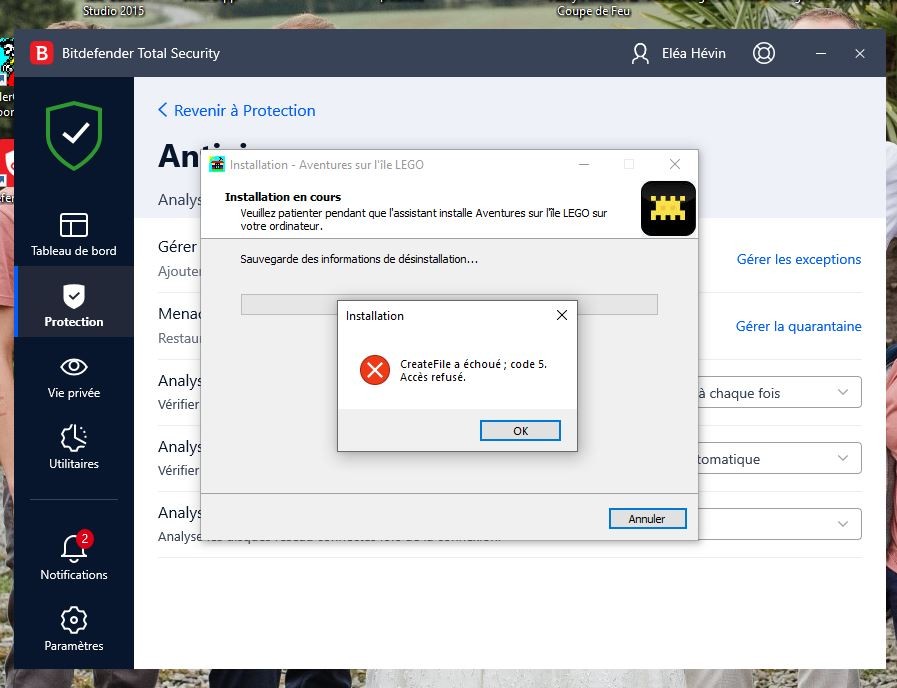Open Utilitaires section
Screen dimensions: 897x688
pos(74,447)
